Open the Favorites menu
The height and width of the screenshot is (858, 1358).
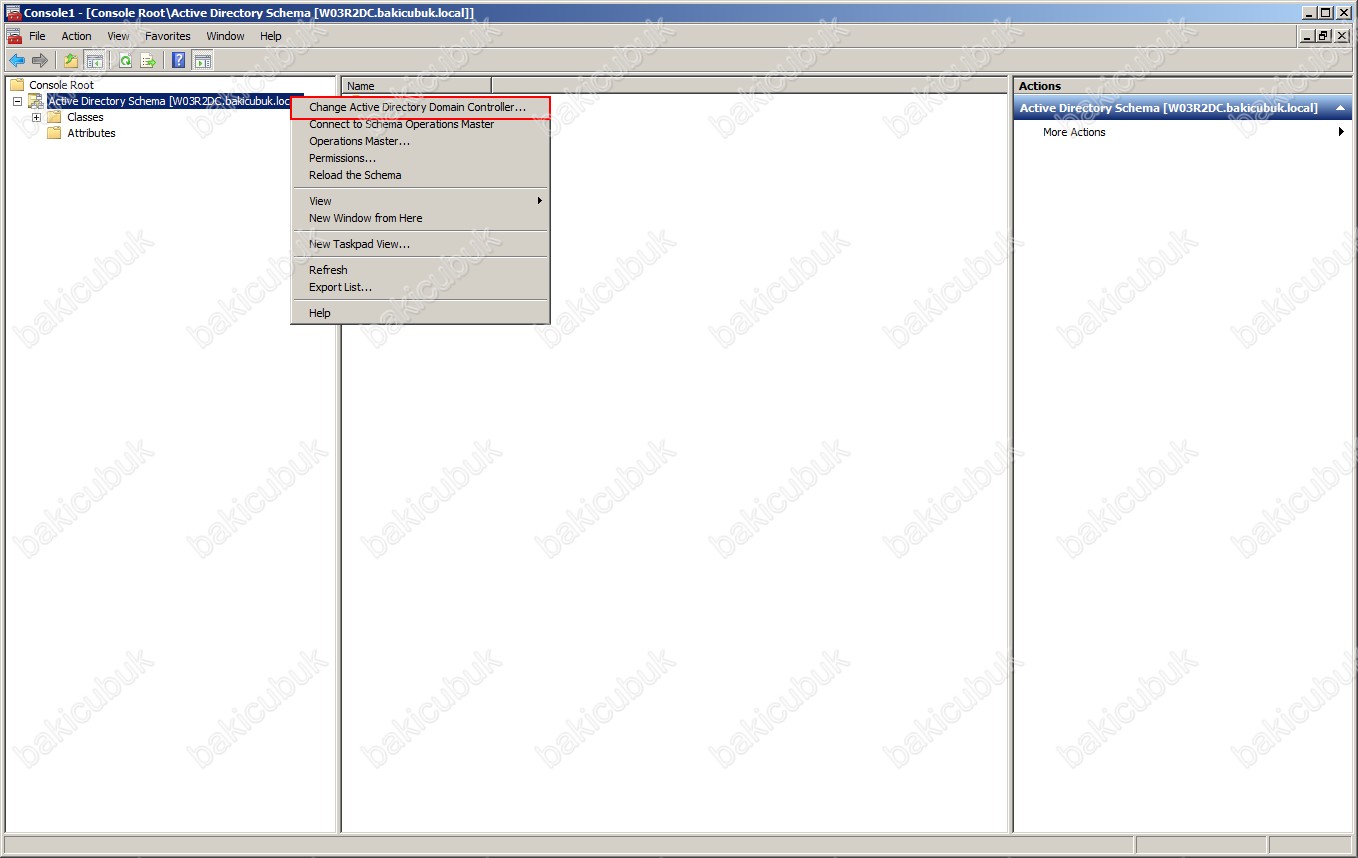coord(168,36)
